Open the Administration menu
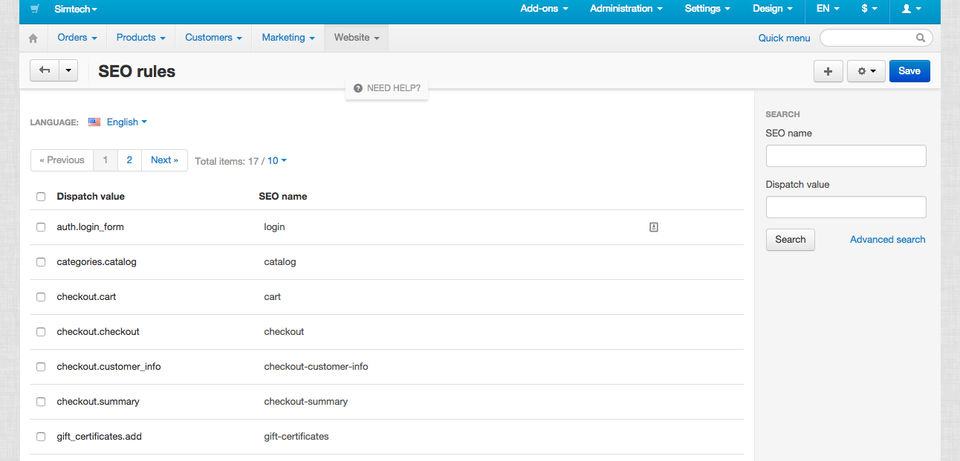 pyautogui.click(x=626, y=9)
